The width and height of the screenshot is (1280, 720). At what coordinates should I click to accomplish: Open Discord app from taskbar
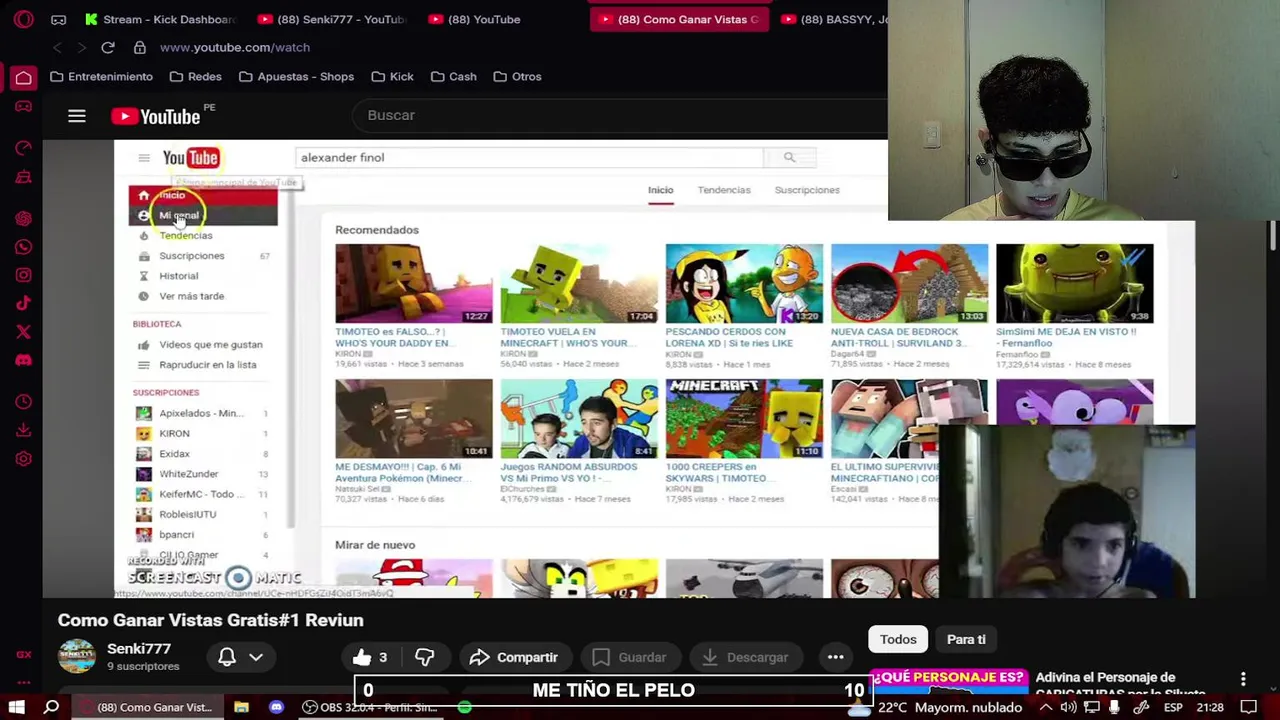point(276,707)
